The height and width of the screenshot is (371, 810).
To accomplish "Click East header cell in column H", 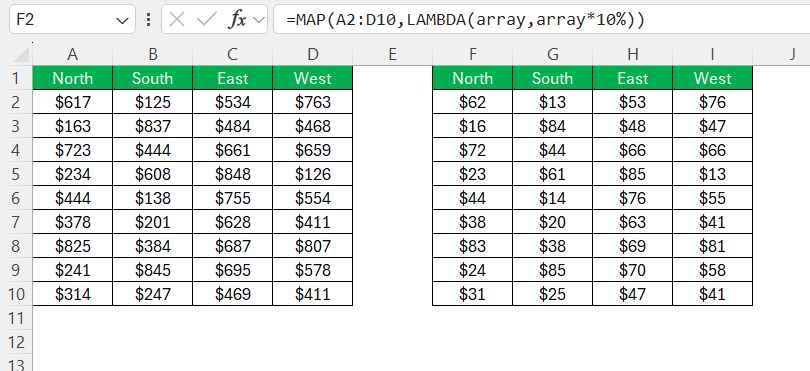I will click(x=632, y=78).
